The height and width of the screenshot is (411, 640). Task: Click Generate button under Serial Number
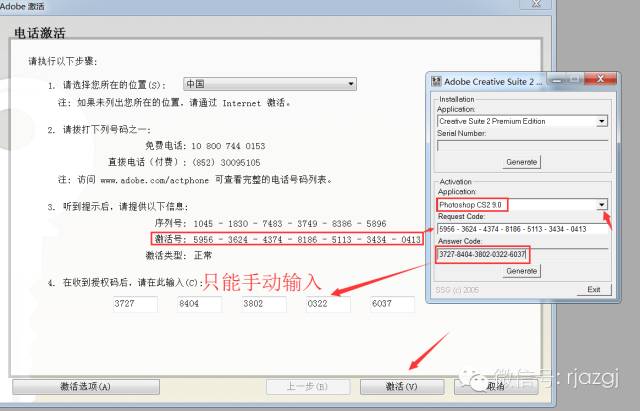[x=522, y=162]
